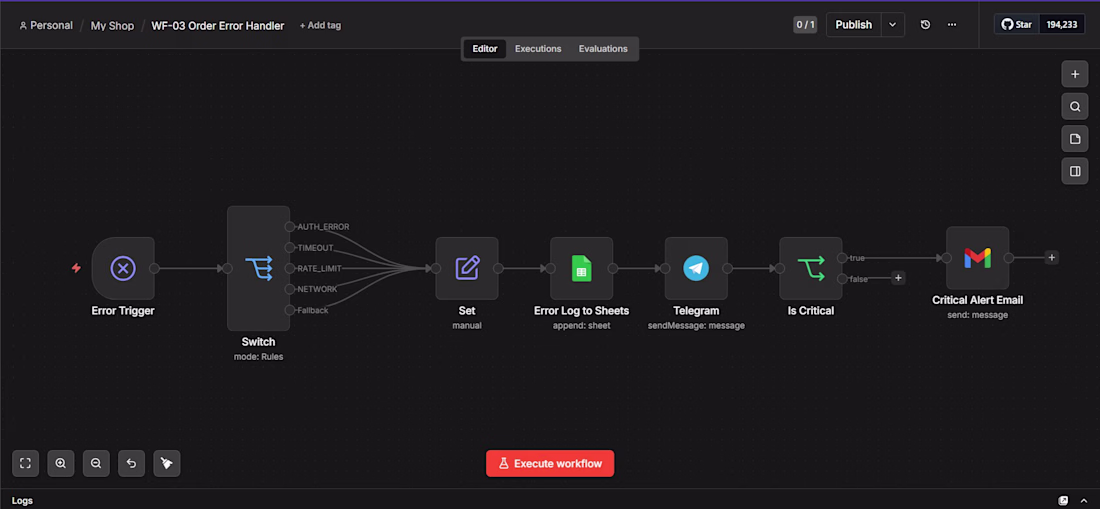Click the GitHub Star button

pyautogui.click(x=1017, y=25)
